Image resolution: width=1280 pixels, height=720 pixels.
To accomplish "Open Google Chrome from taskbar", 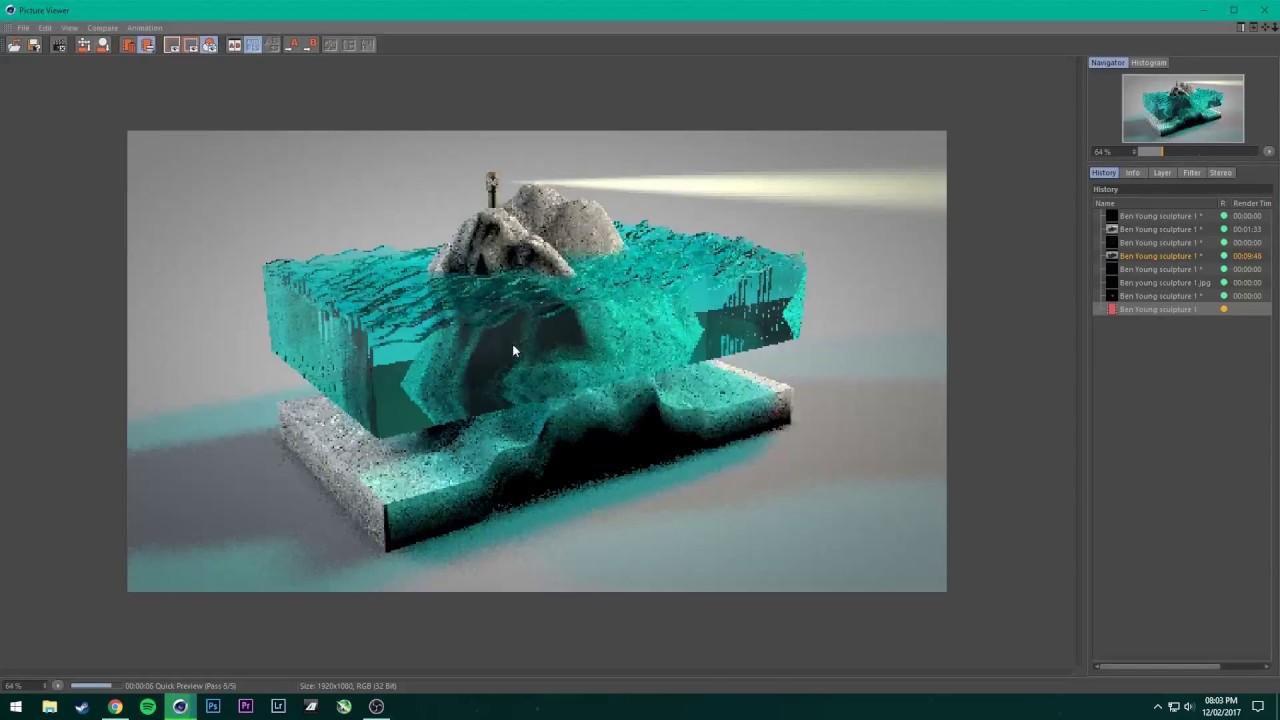I will point(115,706).
